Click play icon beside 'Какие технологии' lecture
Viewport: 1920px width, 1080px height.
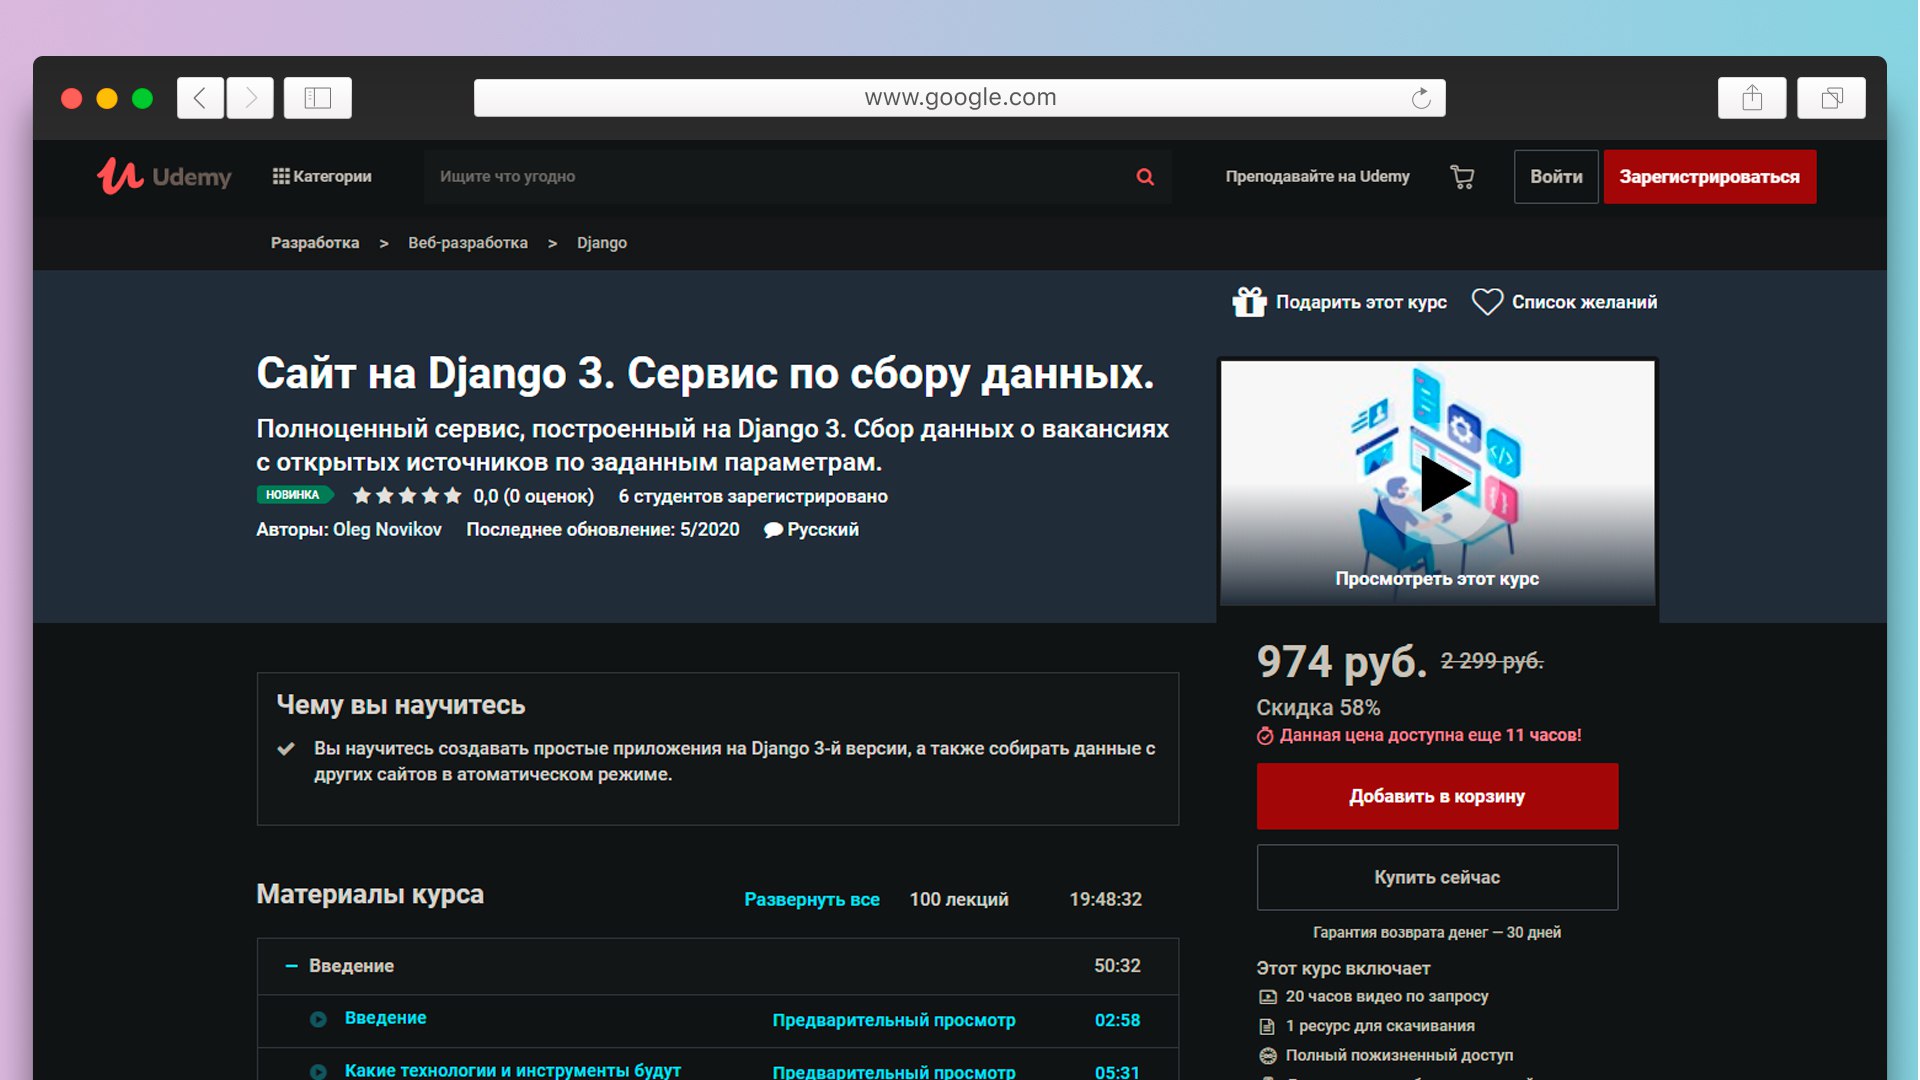click(x=318, y=1072)
